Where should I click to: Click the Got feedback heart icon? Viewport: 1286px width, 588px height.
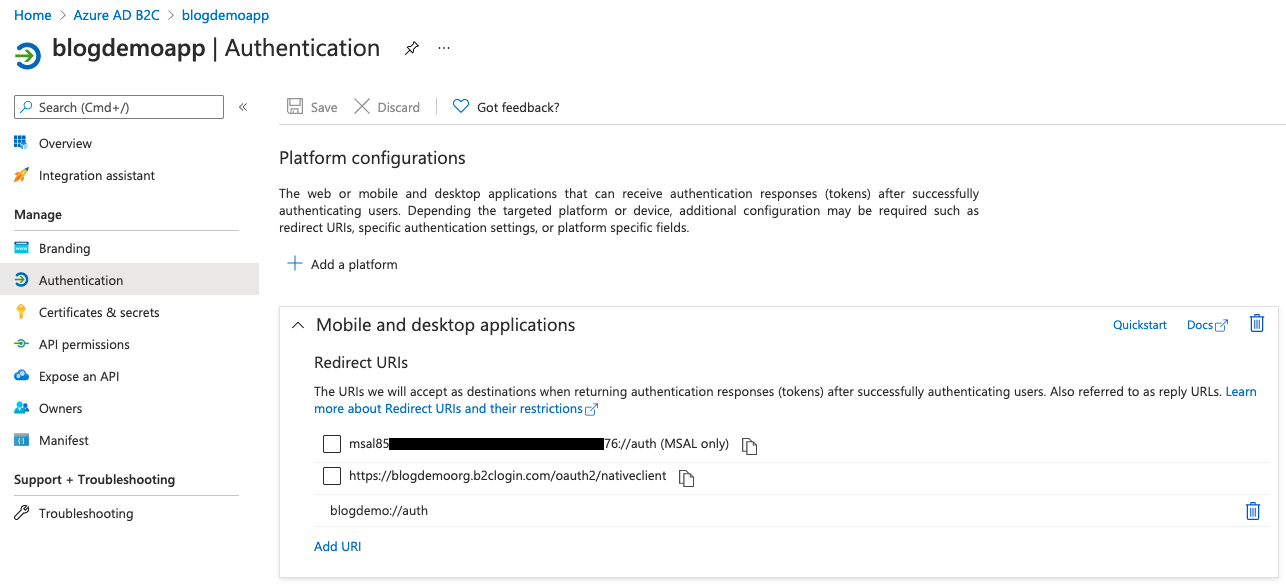coord(461,107)
